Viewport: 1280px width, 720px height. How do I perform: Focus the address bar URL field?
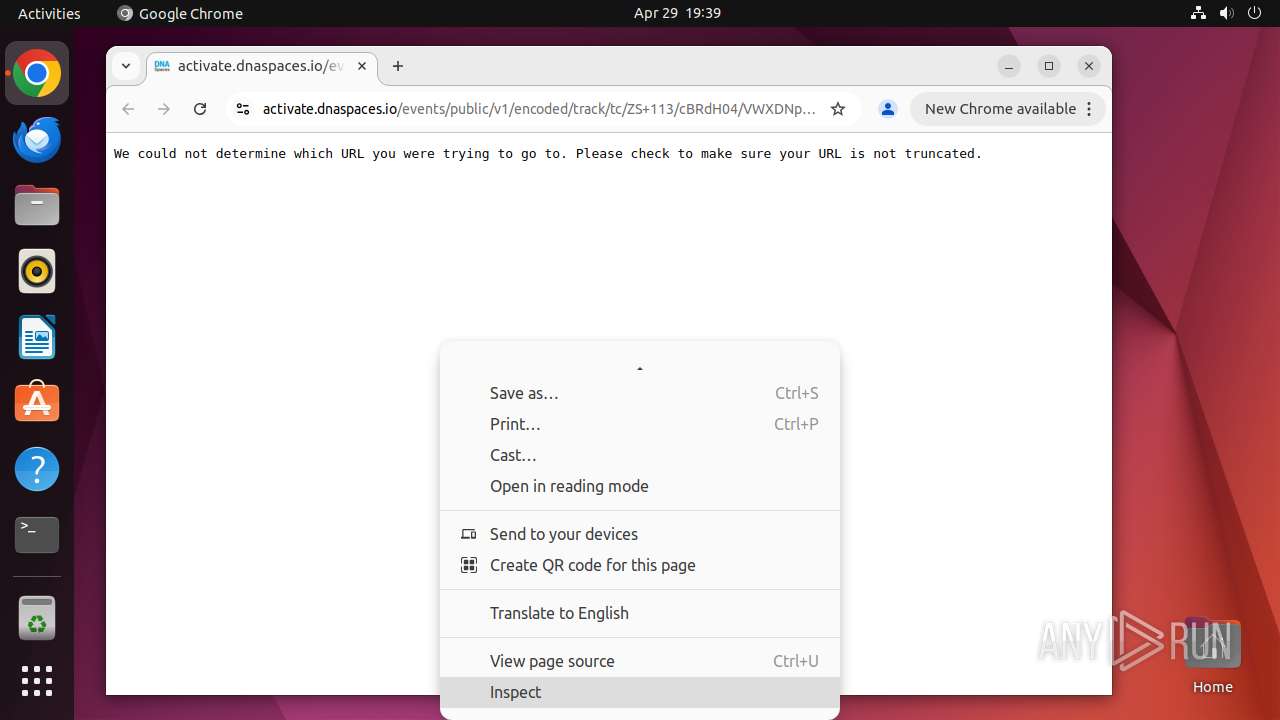click(539, 109)
